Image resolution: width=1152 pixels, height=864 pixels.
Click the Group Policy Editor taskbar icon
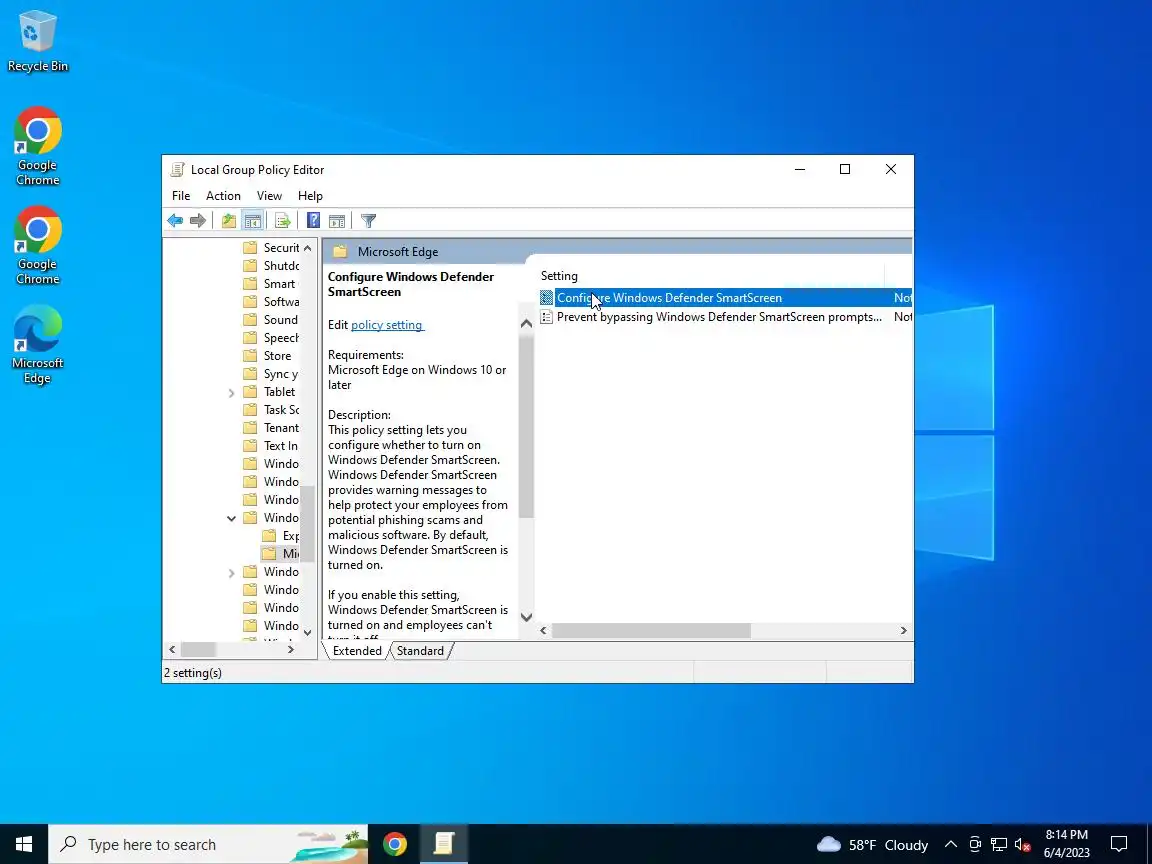(x=444, y=844)
